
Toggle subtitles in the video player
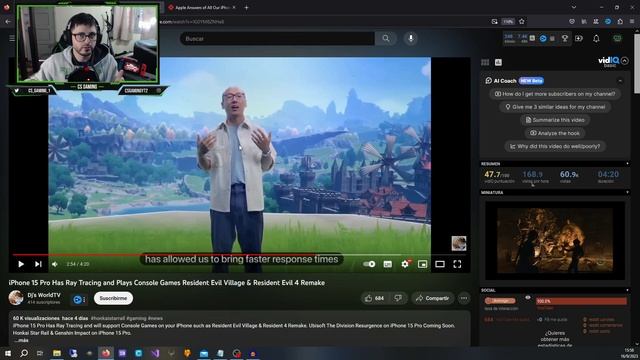(x=388, y=264)
